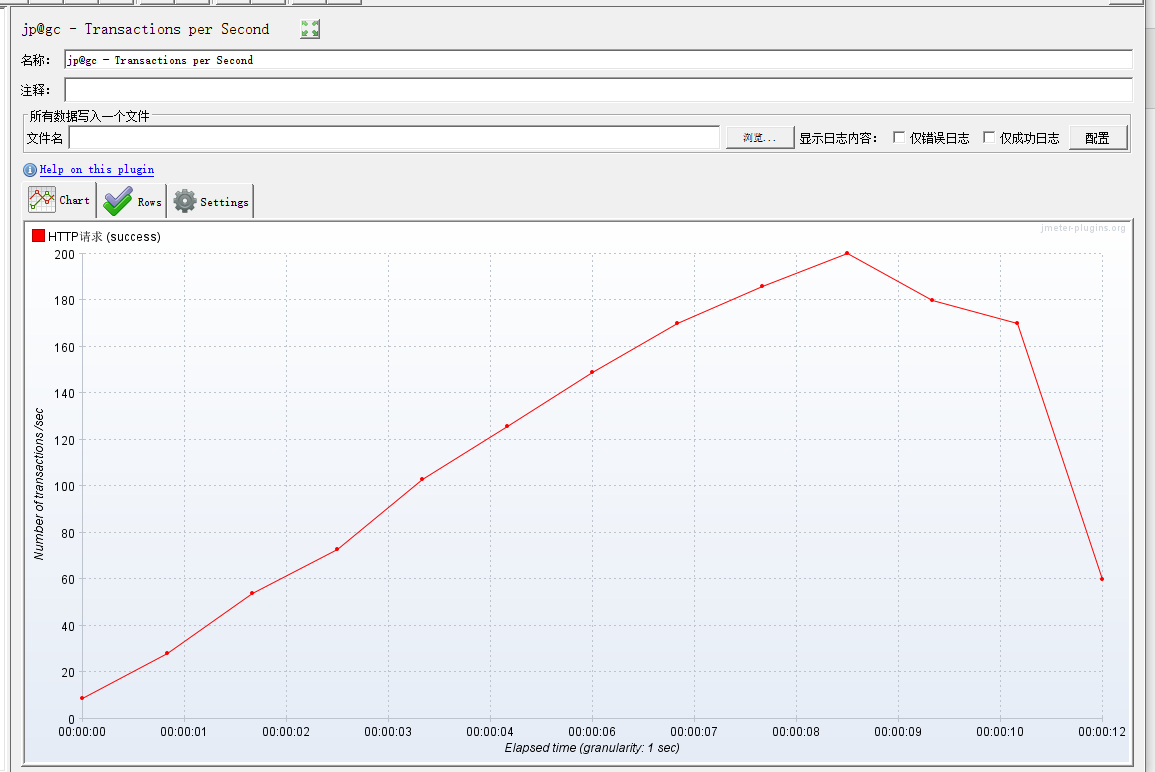Image resolution: width=1155 pixels, height=772 pixels.
Task: Click the jmeter-plugins.org watermark in chart
Action: click(1085, 229)
